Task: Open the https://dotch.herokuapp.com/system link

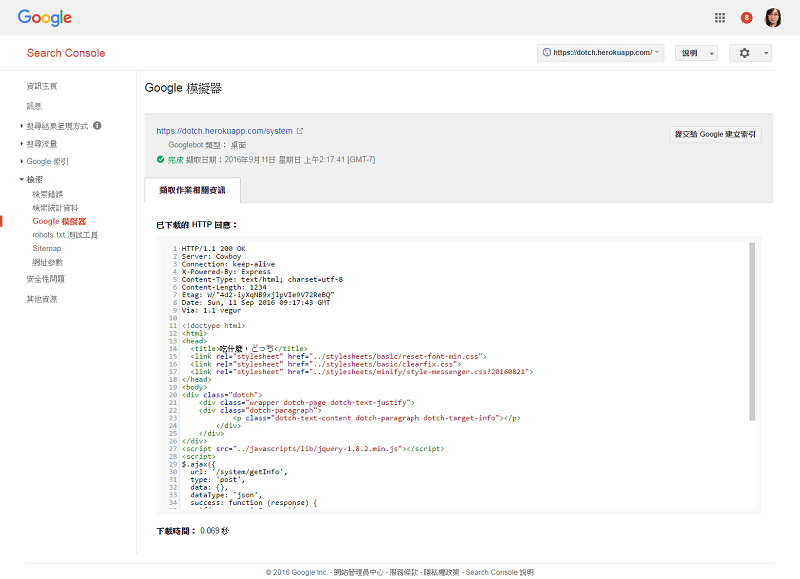Action: pyautogui.click(x=224, y=131)
